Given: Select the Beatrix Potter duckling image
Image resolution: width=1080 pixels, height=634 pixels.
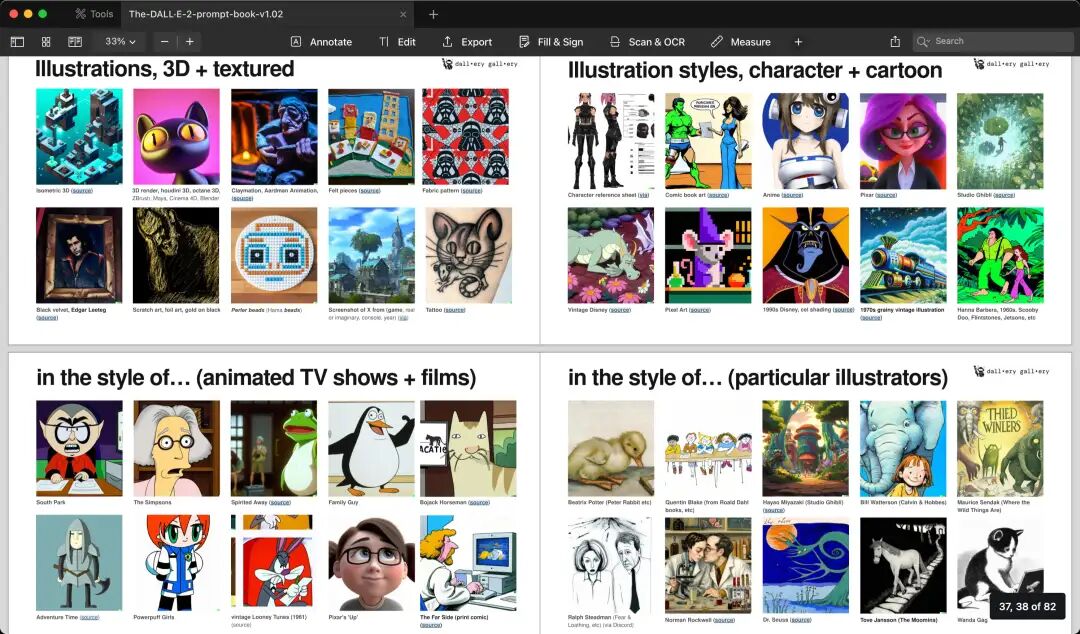Looking at the screenshot, I should tap(611, 448).
